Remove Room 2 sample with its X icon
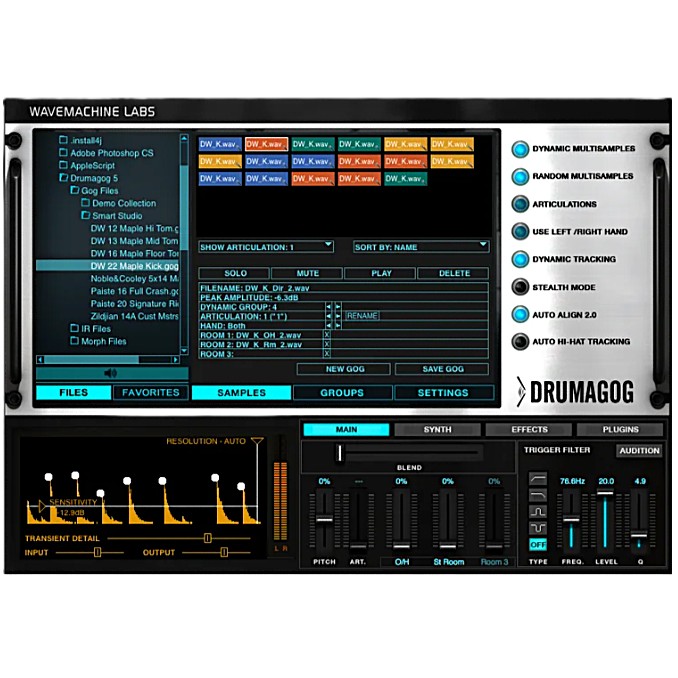 (327, 344)
